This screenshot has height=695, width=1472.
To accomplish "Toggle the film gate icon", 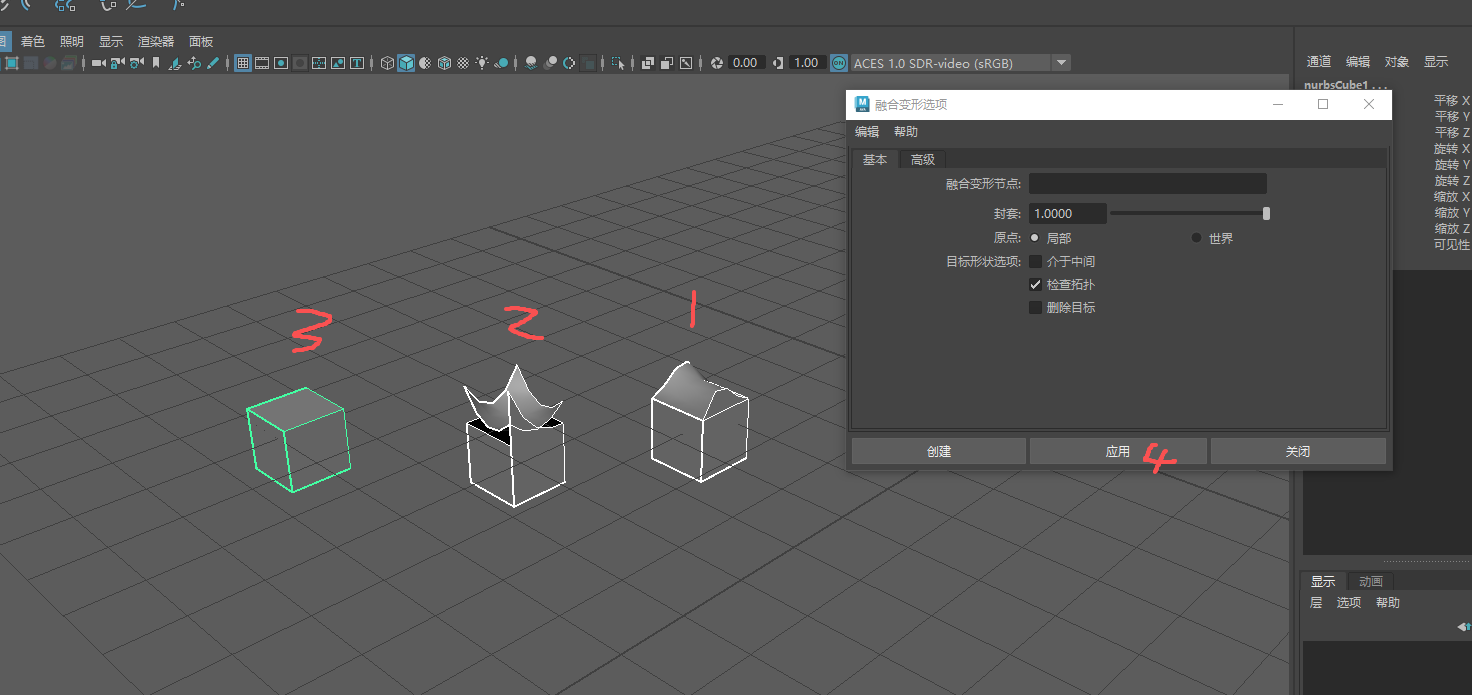I will (262, 63).
